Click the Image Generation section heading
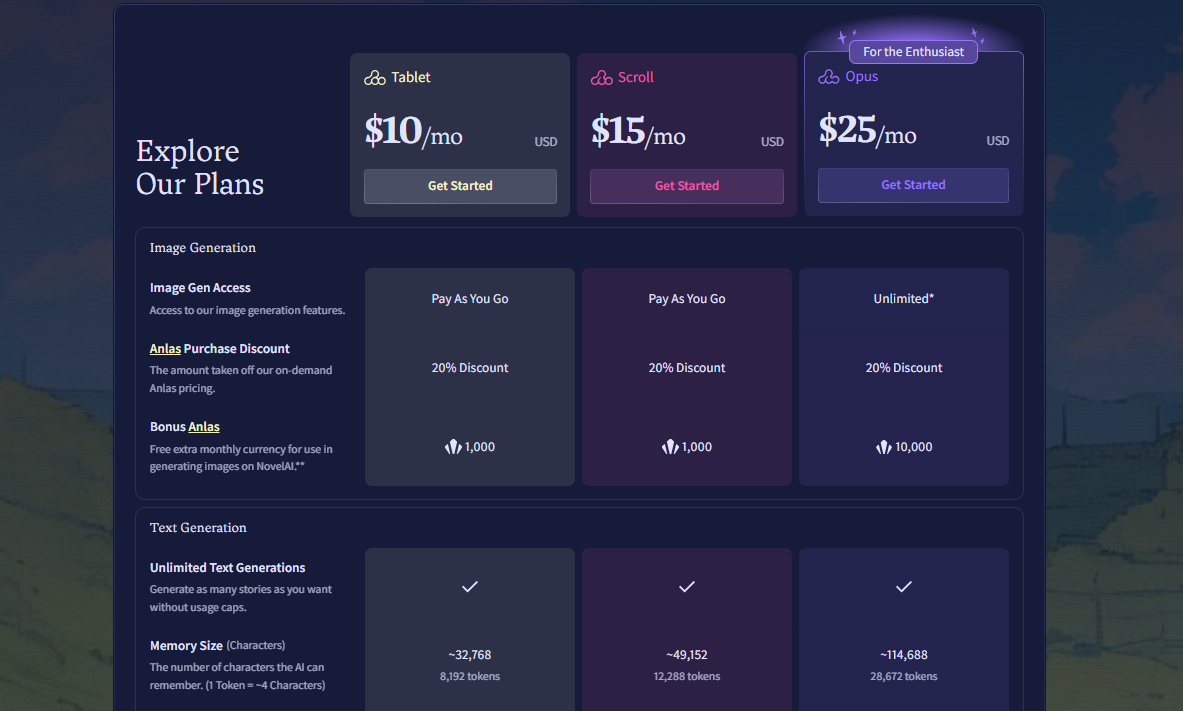Image resolution: width=1183 pixels, height=711 pixels. [202, 248]
